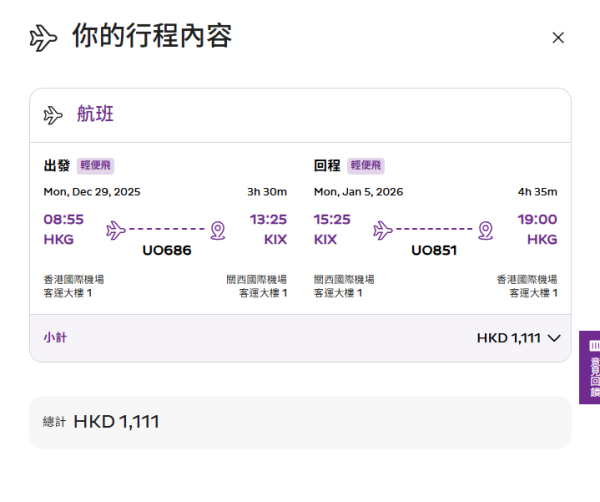Click 香港國際機場 under the return arrival
The height and width of the screenshot is (502, 600).
pos(527,280)
